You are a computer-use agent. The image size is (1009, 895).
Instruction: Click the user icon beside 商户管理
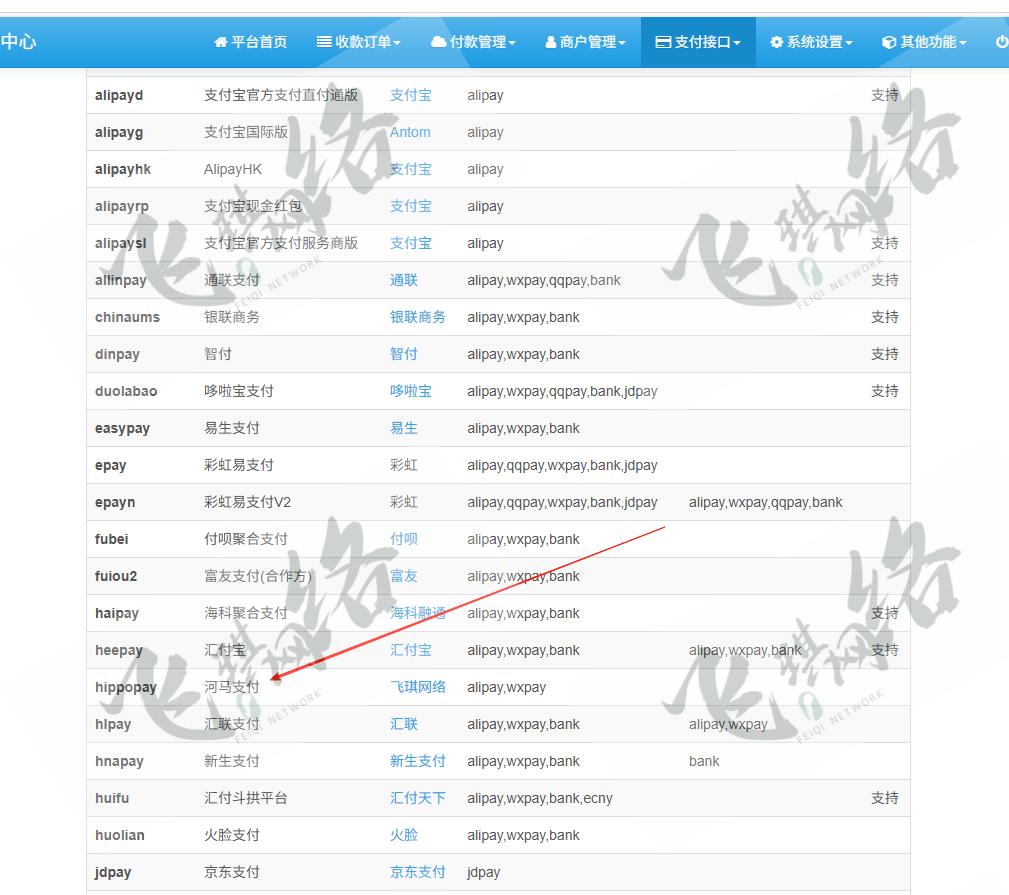[550, 42]
